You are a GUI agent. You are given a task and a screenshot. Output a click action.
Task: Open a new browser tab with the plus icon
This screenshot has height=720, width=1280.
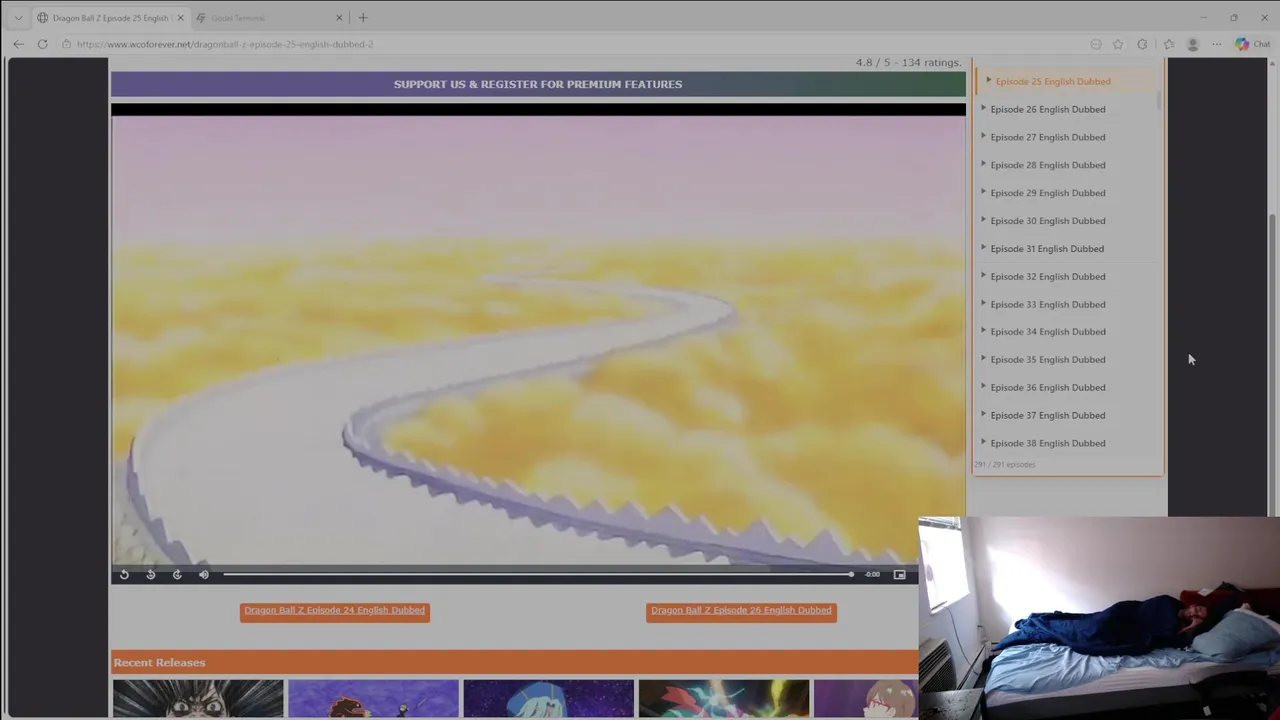[x=363, y=18]
